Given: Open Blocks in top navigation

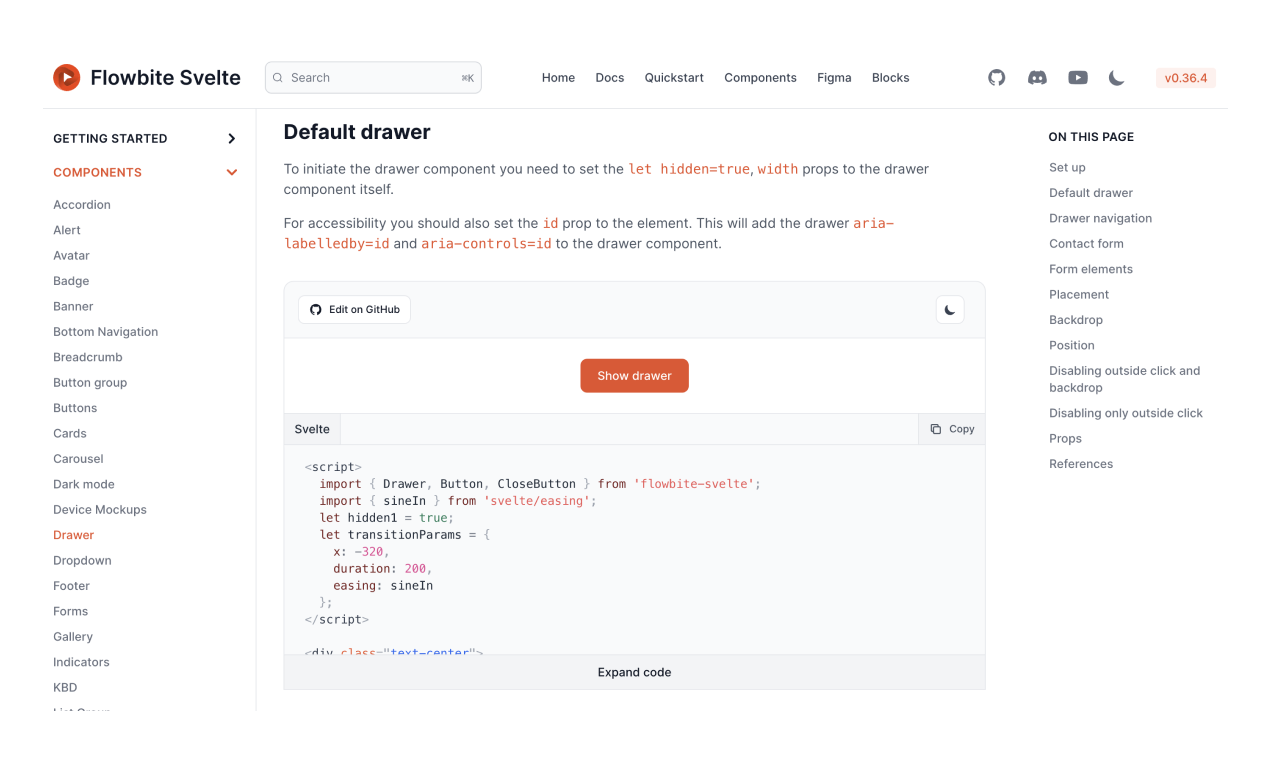Looking at the screenshot, I should point(891,77).
